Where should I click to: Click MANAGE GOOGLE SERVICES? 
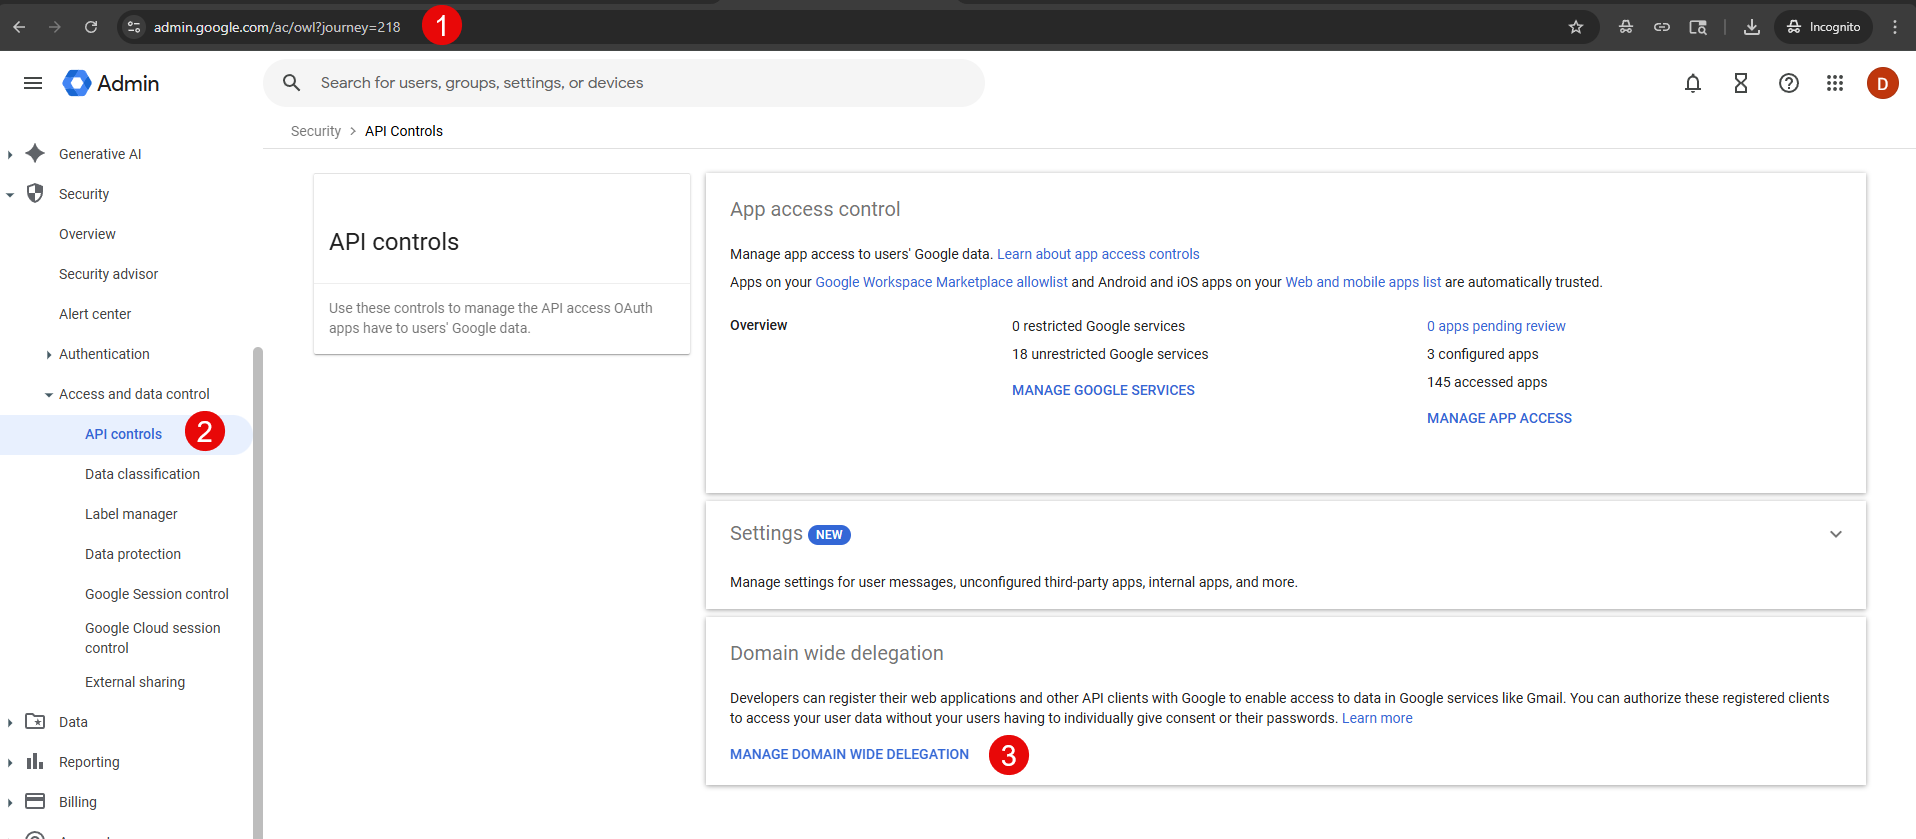coord(1103,390)
